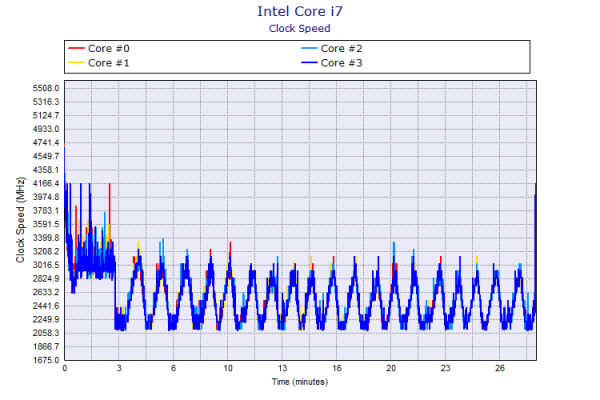The width and height of the screenshot is (600, 400).
Task: Click the 3591.5 y-axis value
Action: coord(46,224)
